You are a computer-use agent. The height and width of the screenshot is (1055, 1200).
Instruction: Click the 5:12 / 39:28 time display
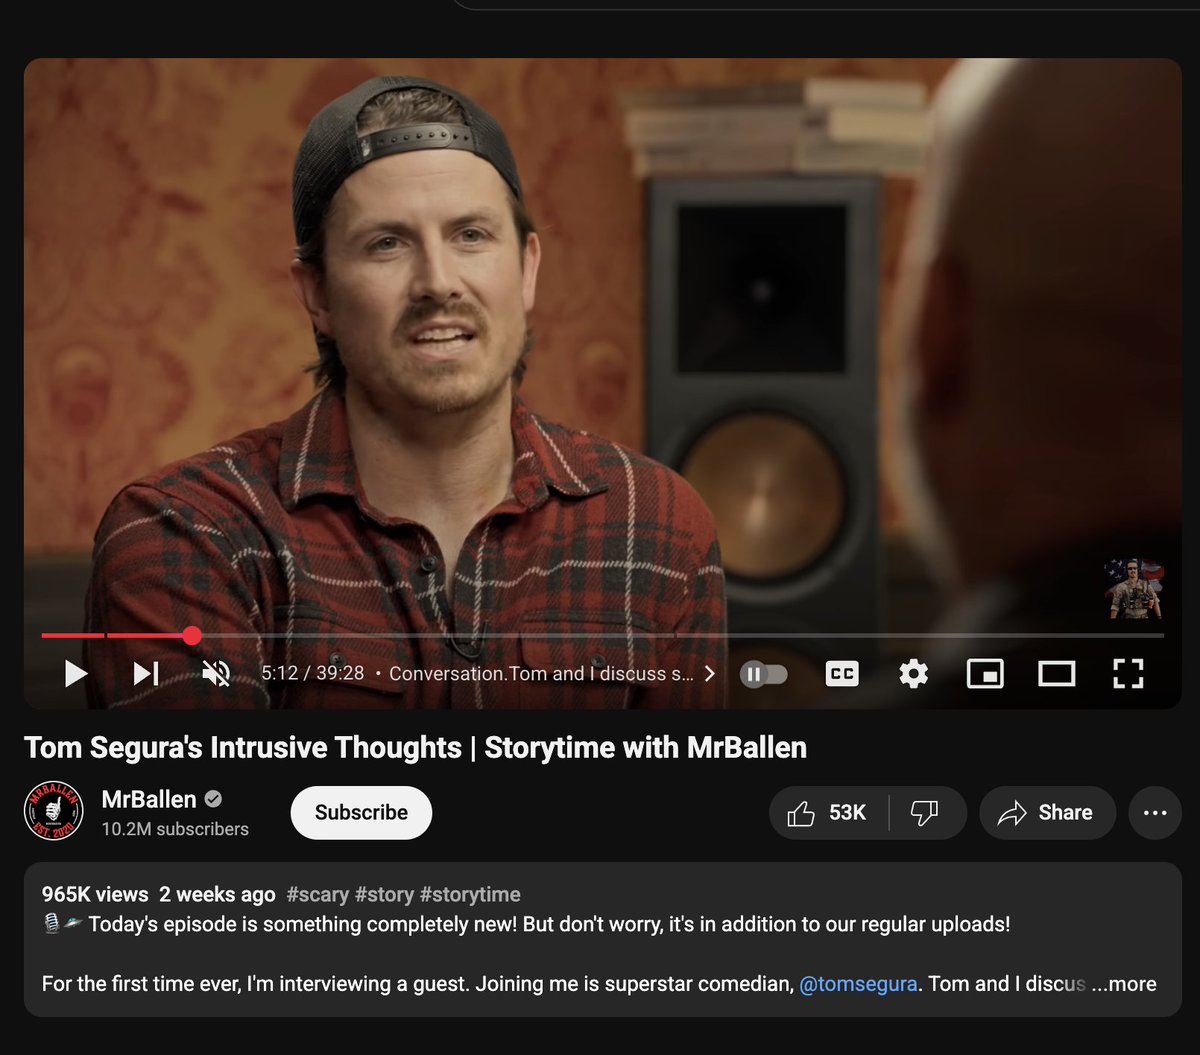[312, 674]
